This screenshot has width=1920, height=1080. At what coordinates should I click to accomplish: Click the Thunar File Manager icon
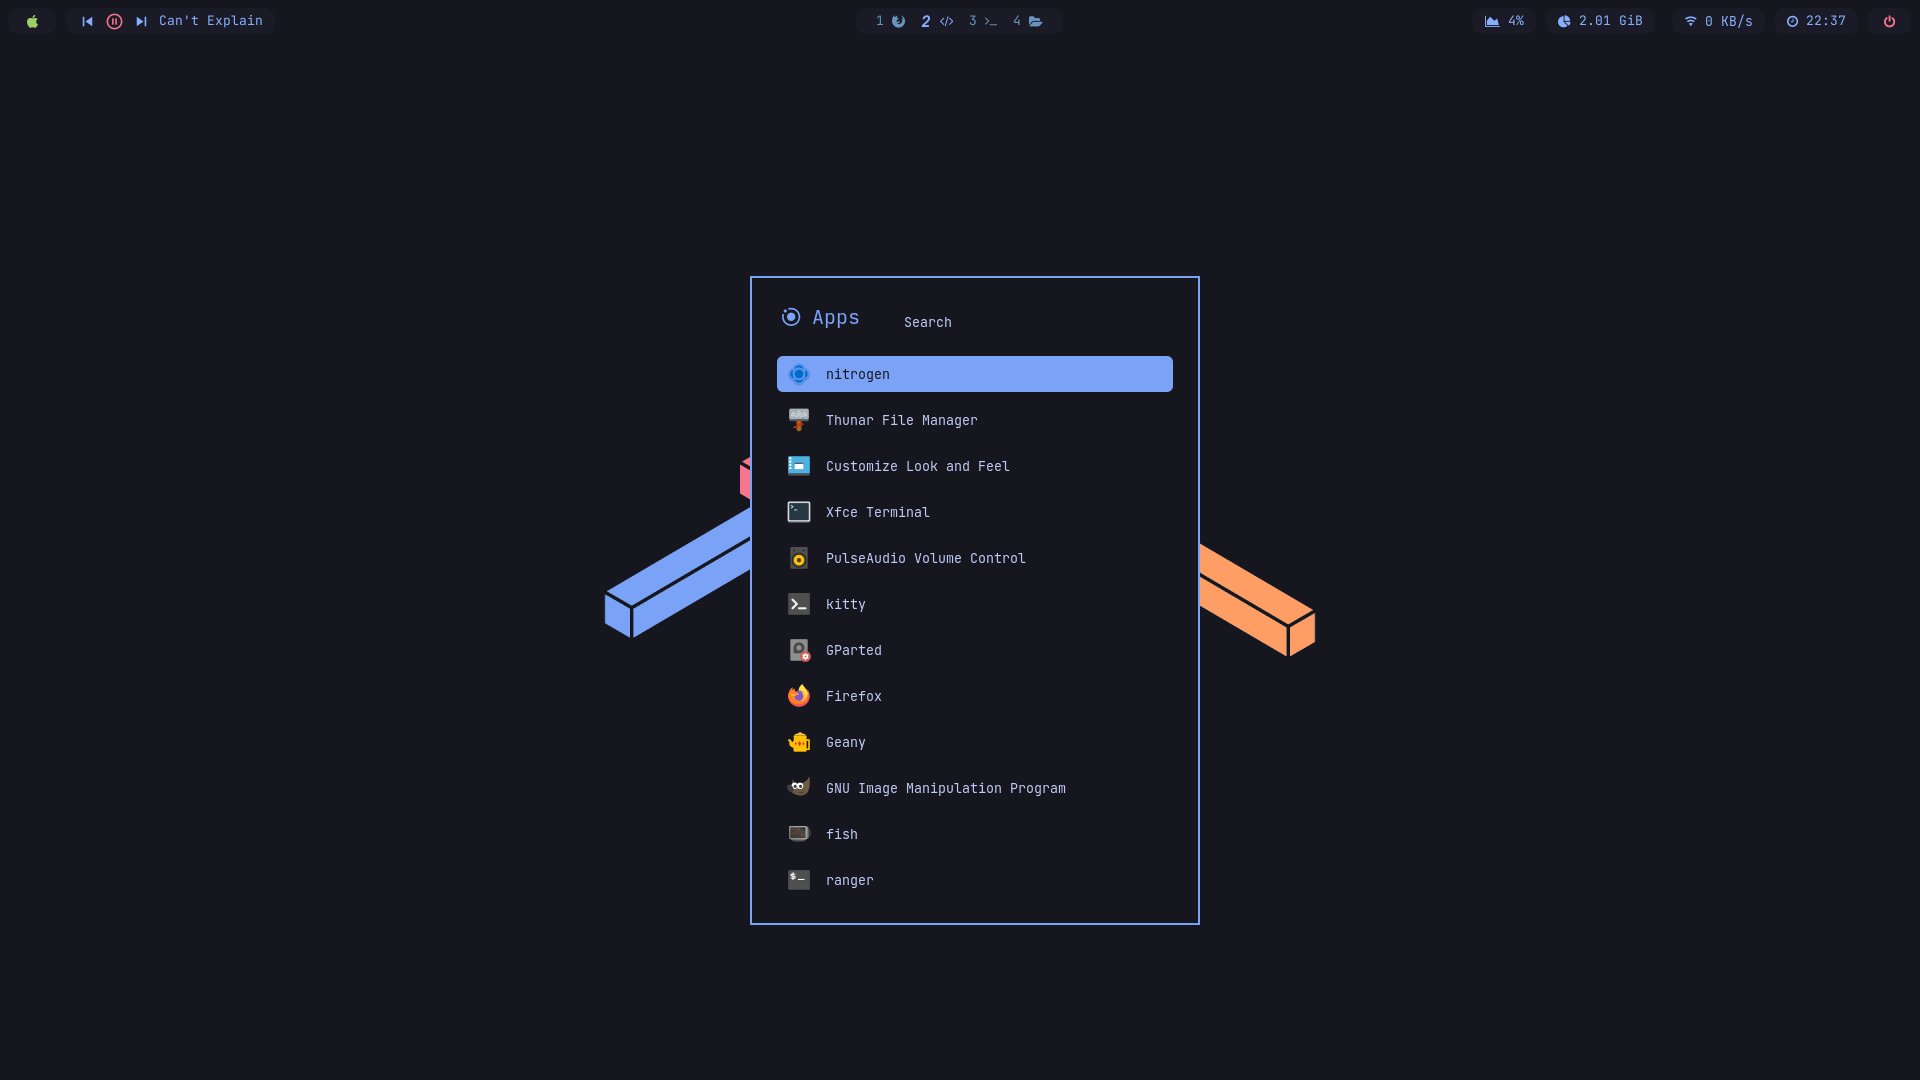point(798,419)
